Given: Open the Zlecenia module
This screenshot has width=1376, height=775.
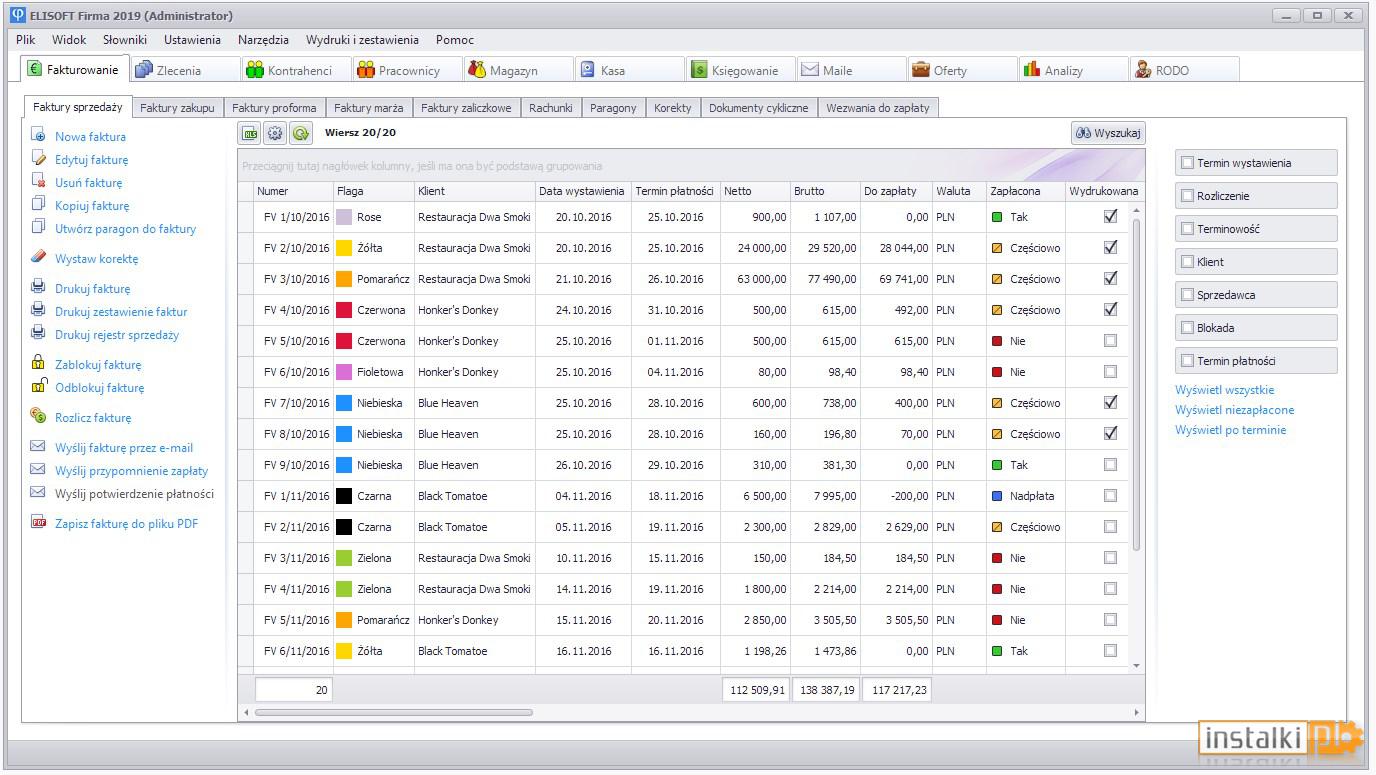Looking at the screenshot, I should pos(185,70).
